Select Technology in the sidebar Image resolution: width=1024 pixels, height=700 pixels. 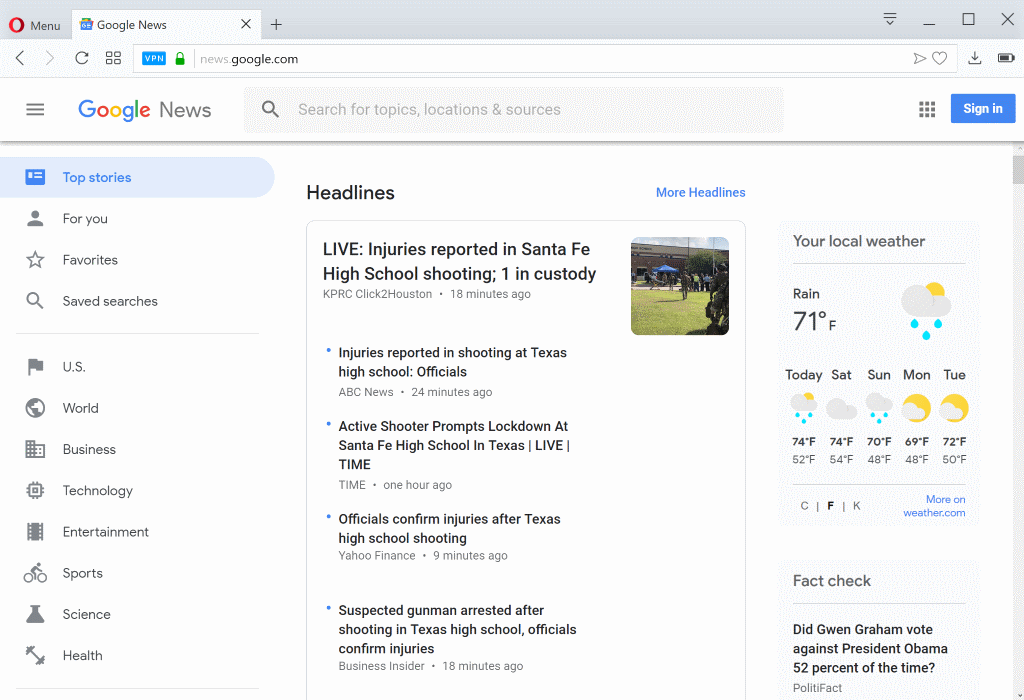pos(97,491)
